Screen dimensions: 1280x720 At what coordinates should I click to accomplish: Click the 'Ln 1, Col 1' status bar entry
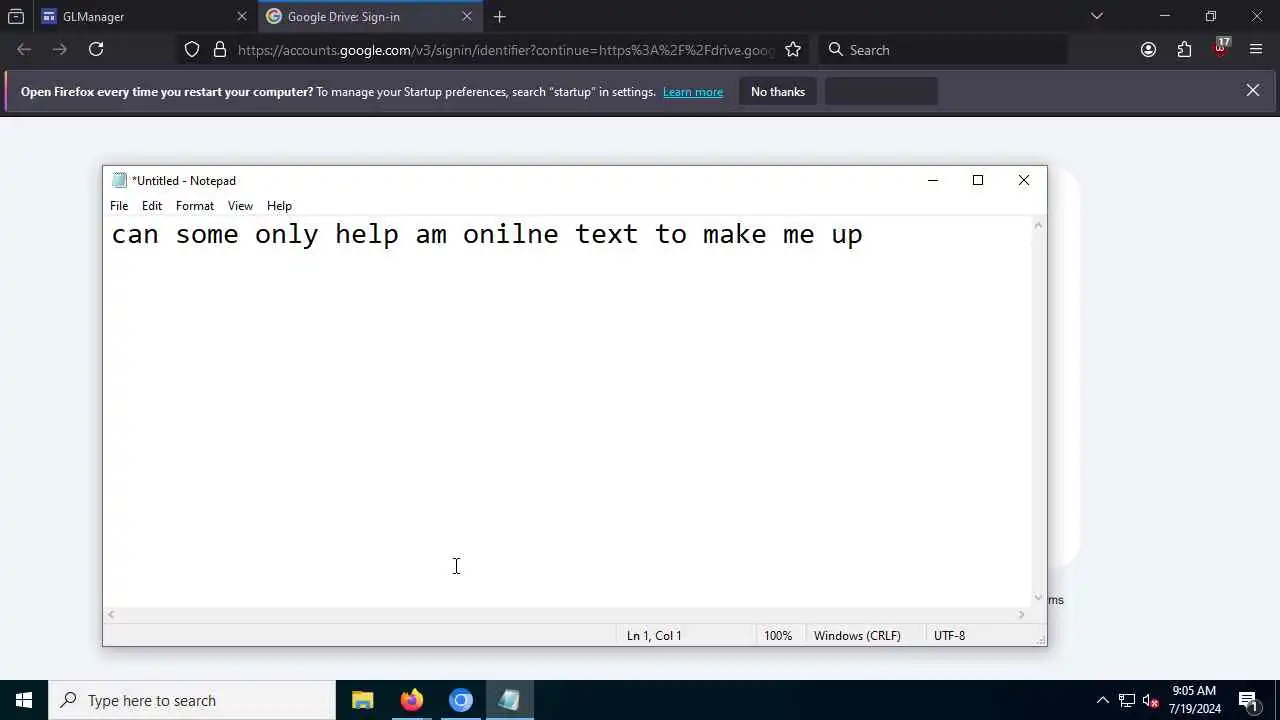point(654,635)
